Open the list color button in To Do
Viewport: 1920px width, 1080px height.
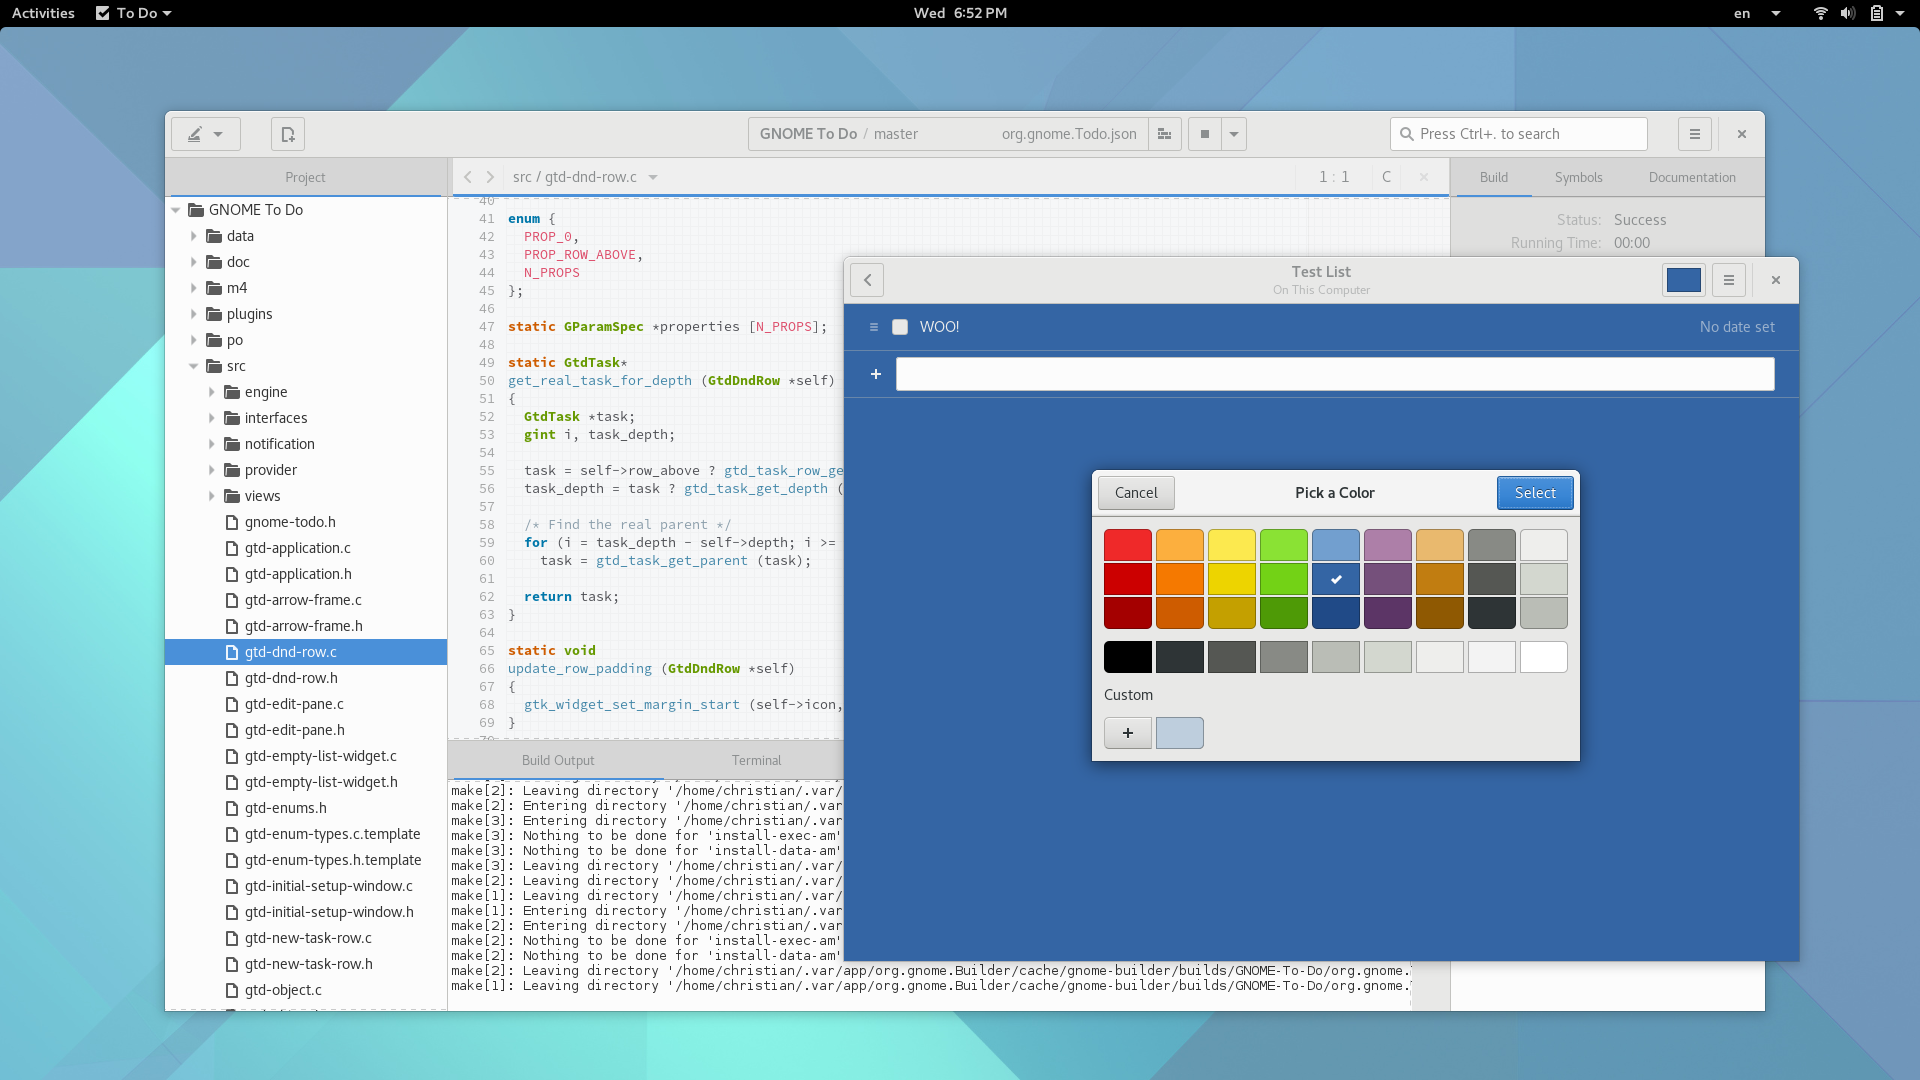[1683, 280]
